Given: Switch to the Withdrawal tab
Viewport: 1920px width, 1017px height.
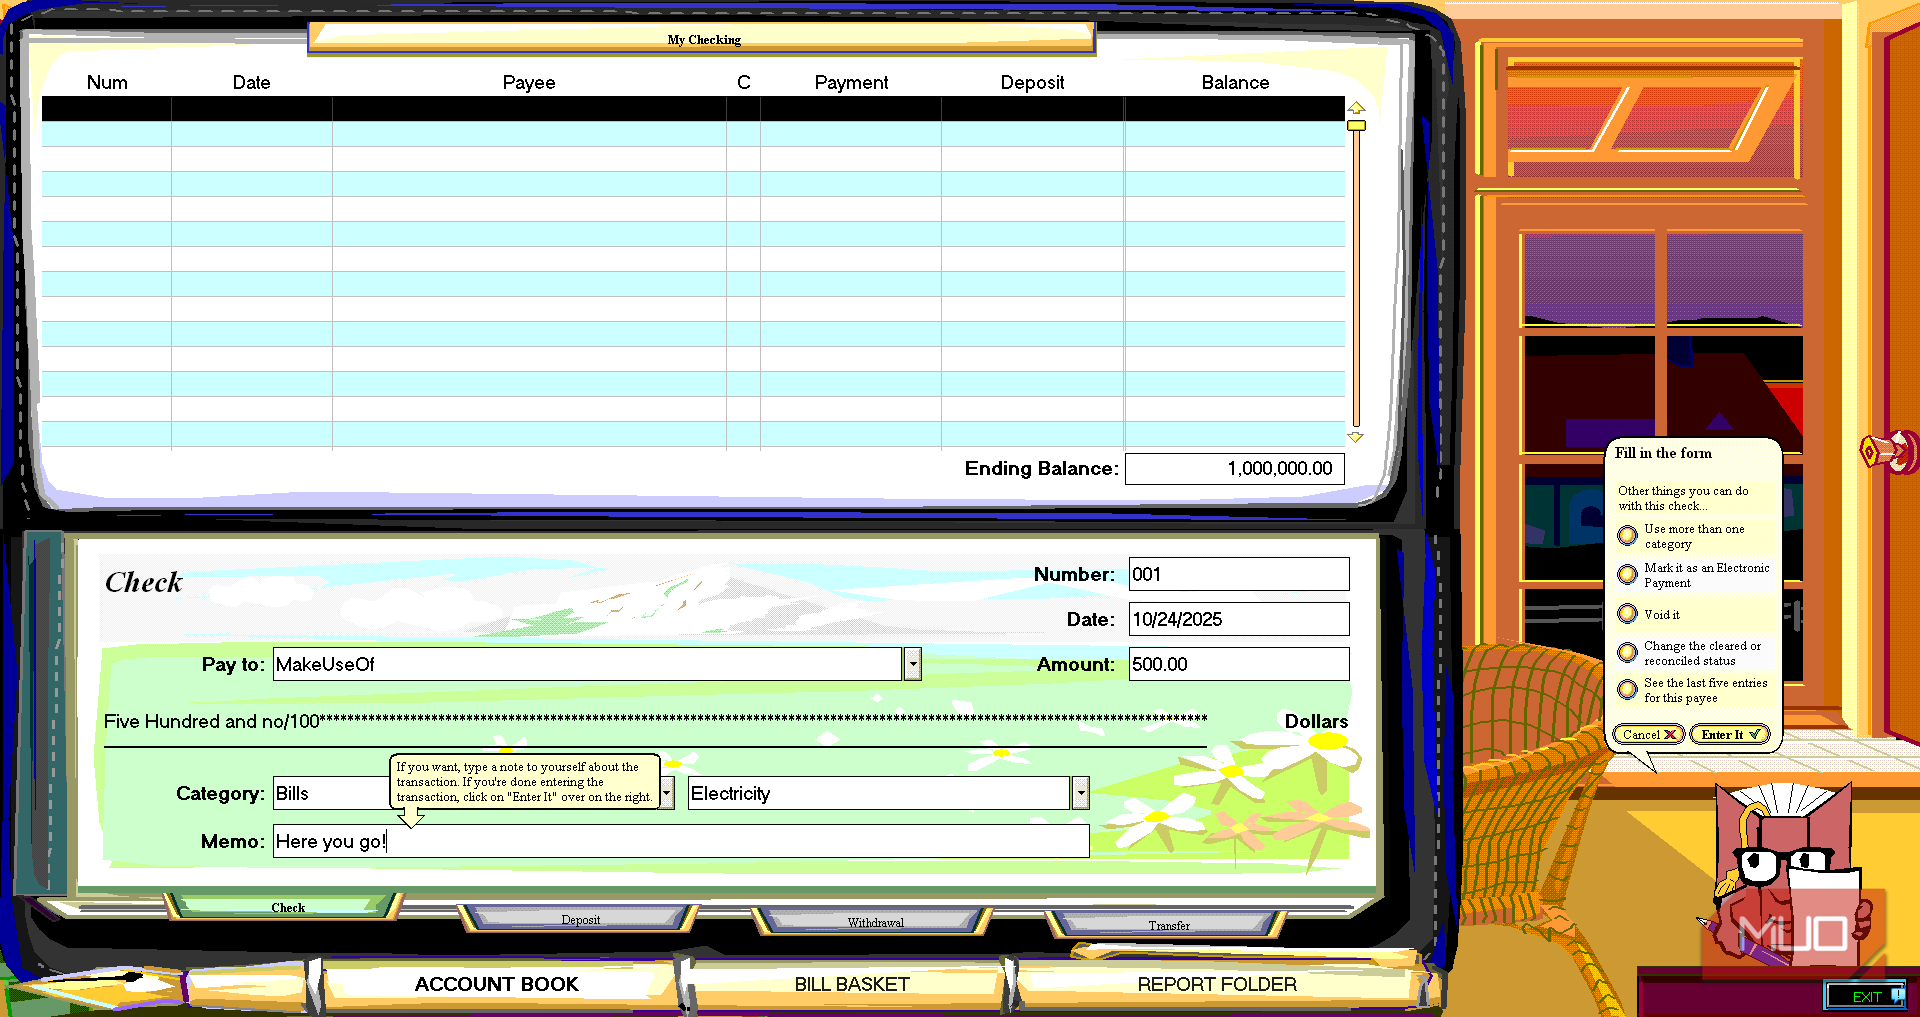Looking at the screenshot, I should tap(875, 922).
